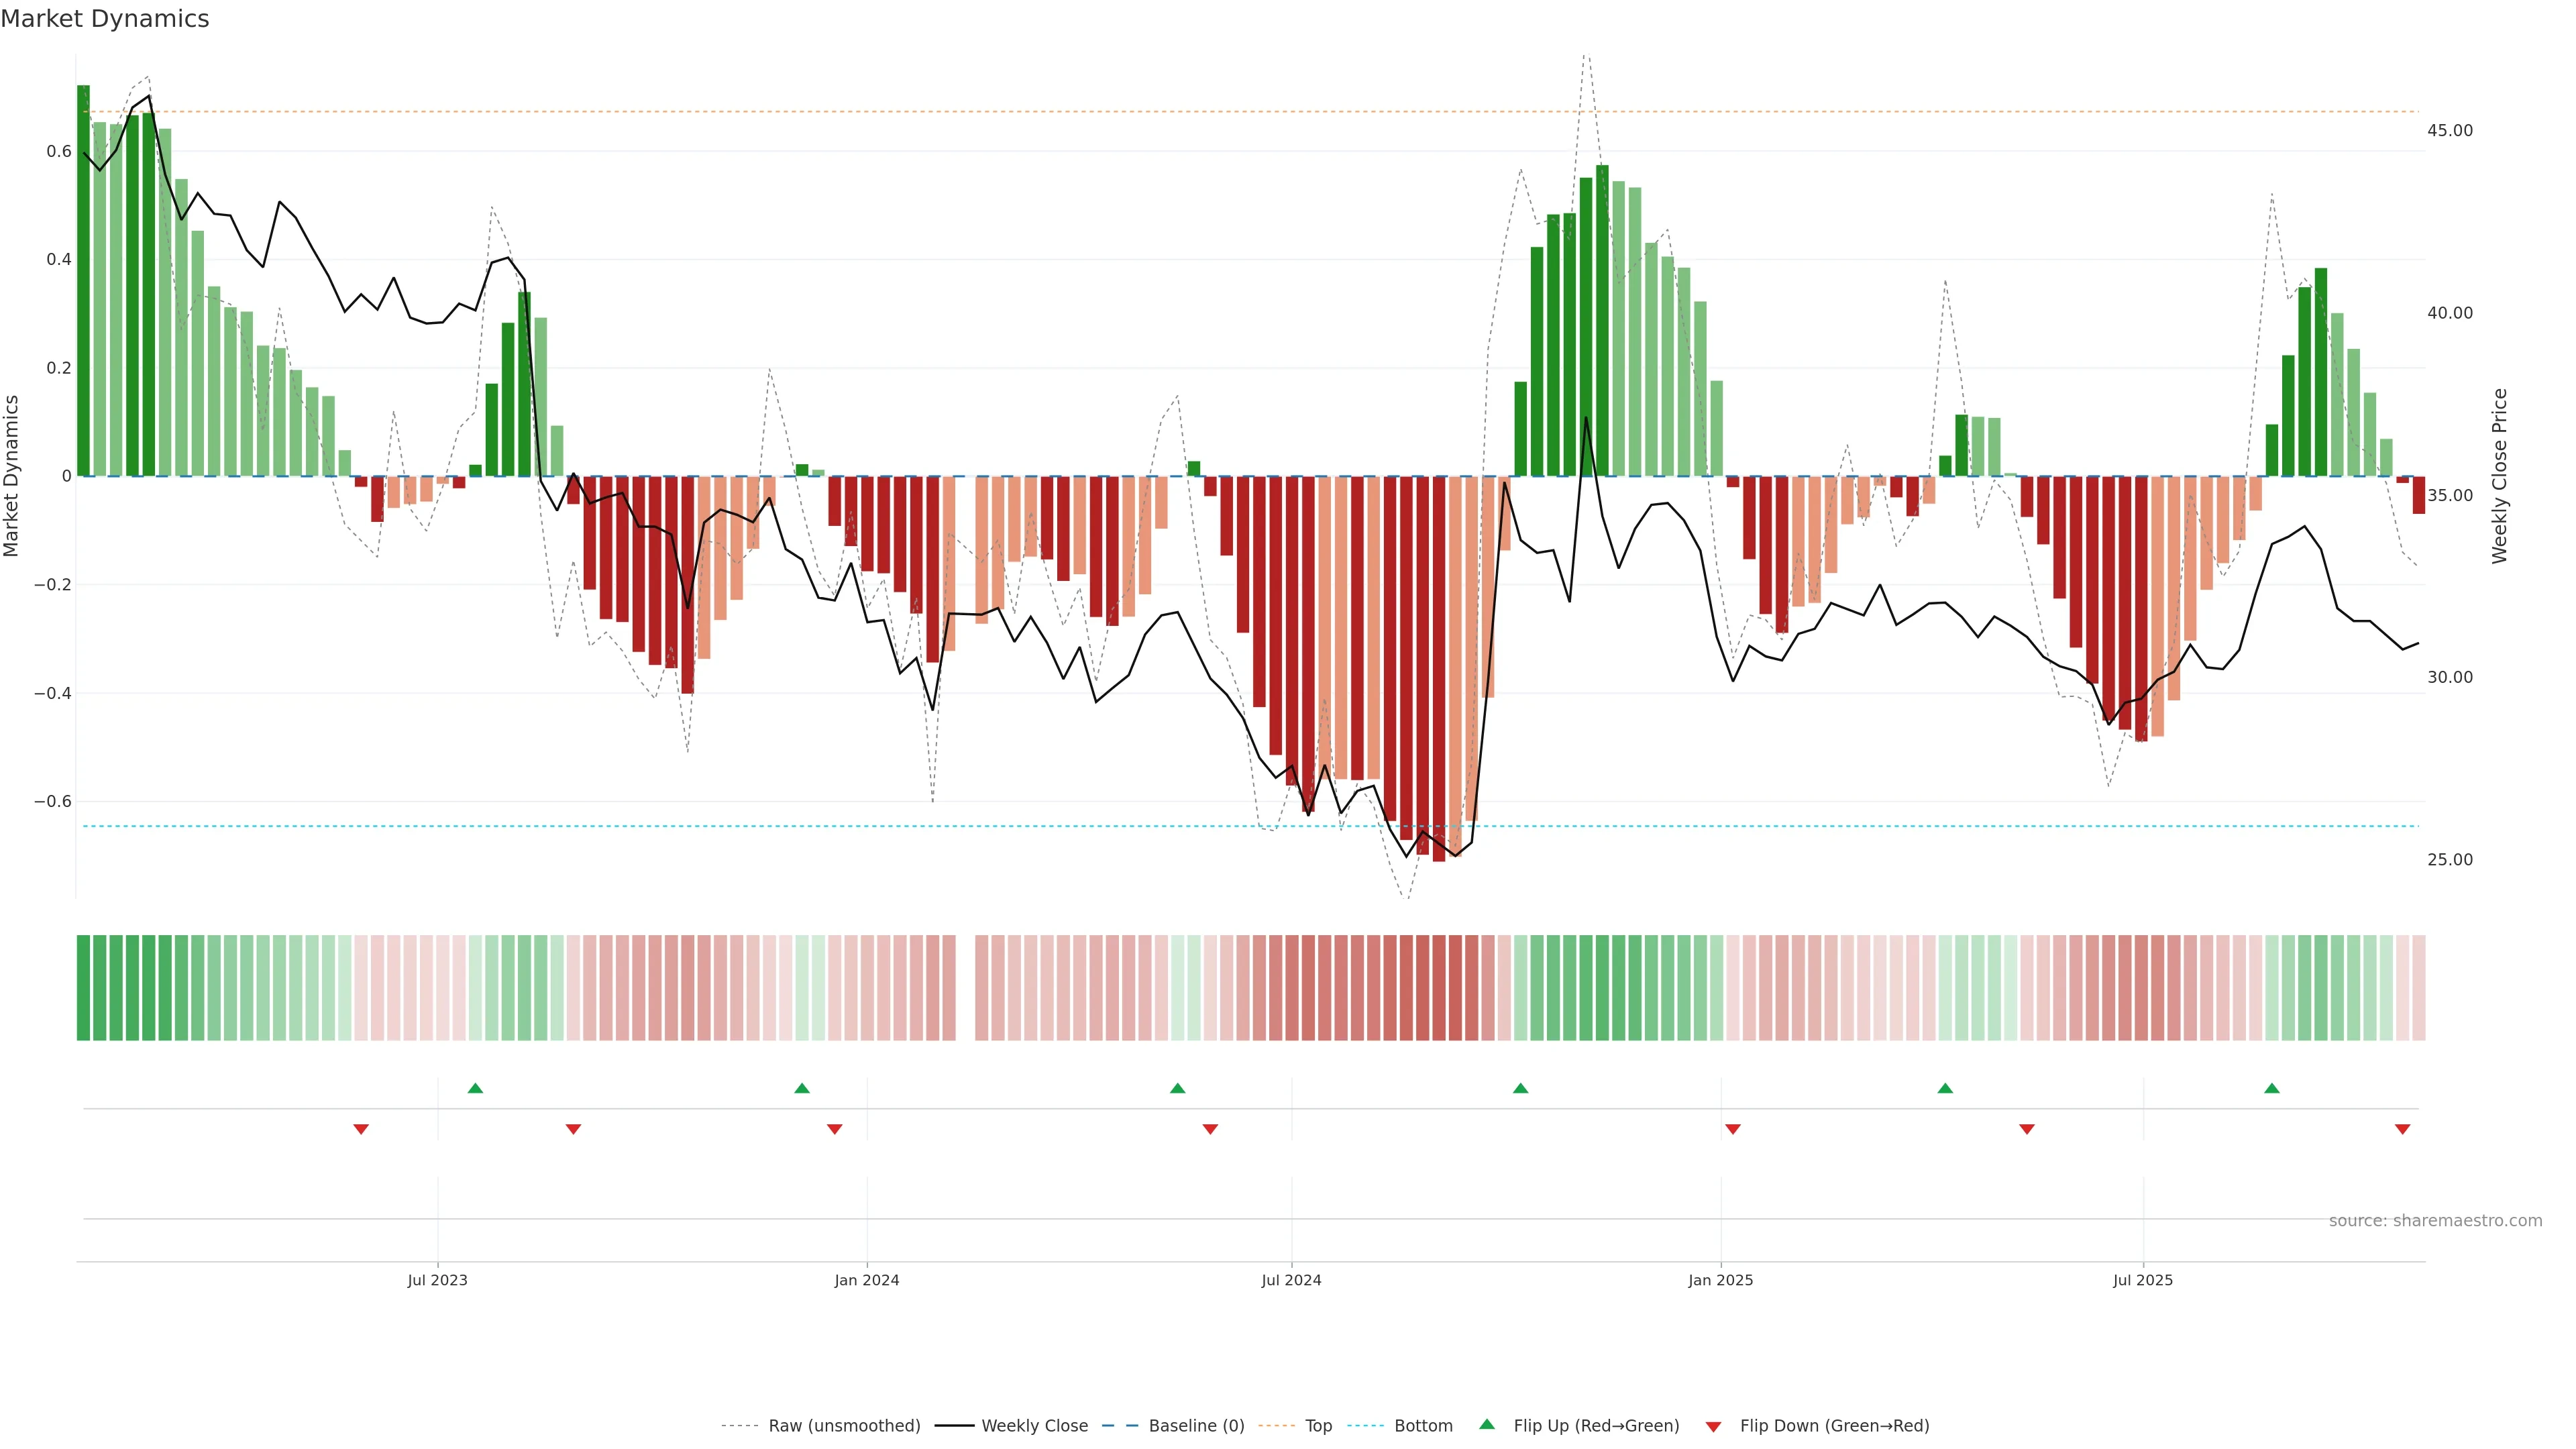Click the red flip-down marker just after Jan 2025
2576x1449 pixels.
click(x=1732, y=1129)
